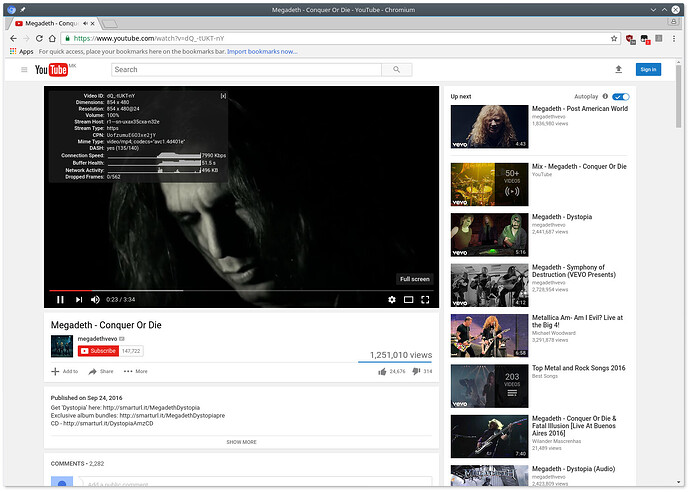Expand description with Show More
The height and width of the screenshot is (492, 690).
pyautogui.click(x=241, y=441)
